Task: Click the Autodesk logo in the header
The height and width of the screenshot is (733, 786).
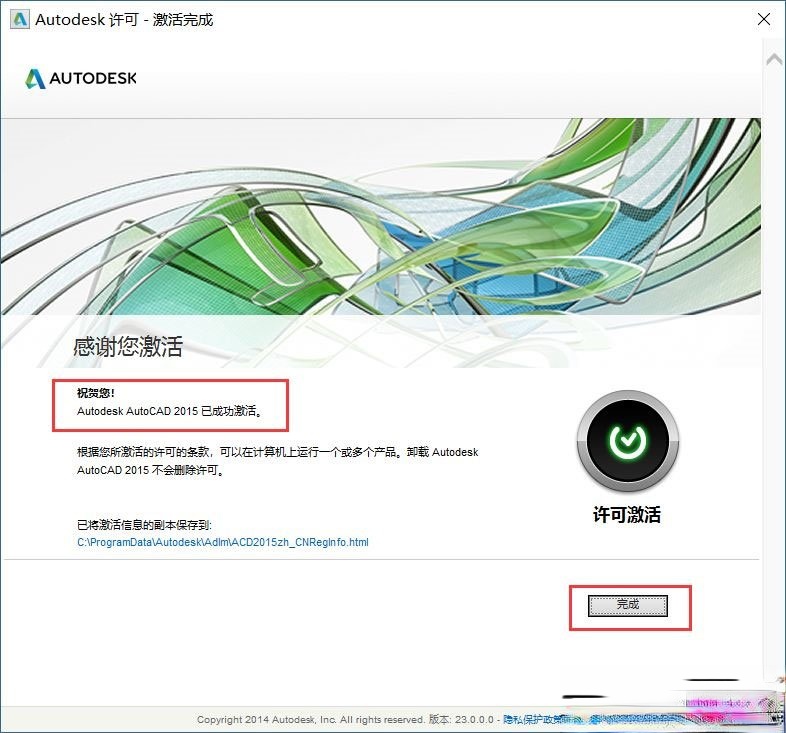Action: click(81, 78)
